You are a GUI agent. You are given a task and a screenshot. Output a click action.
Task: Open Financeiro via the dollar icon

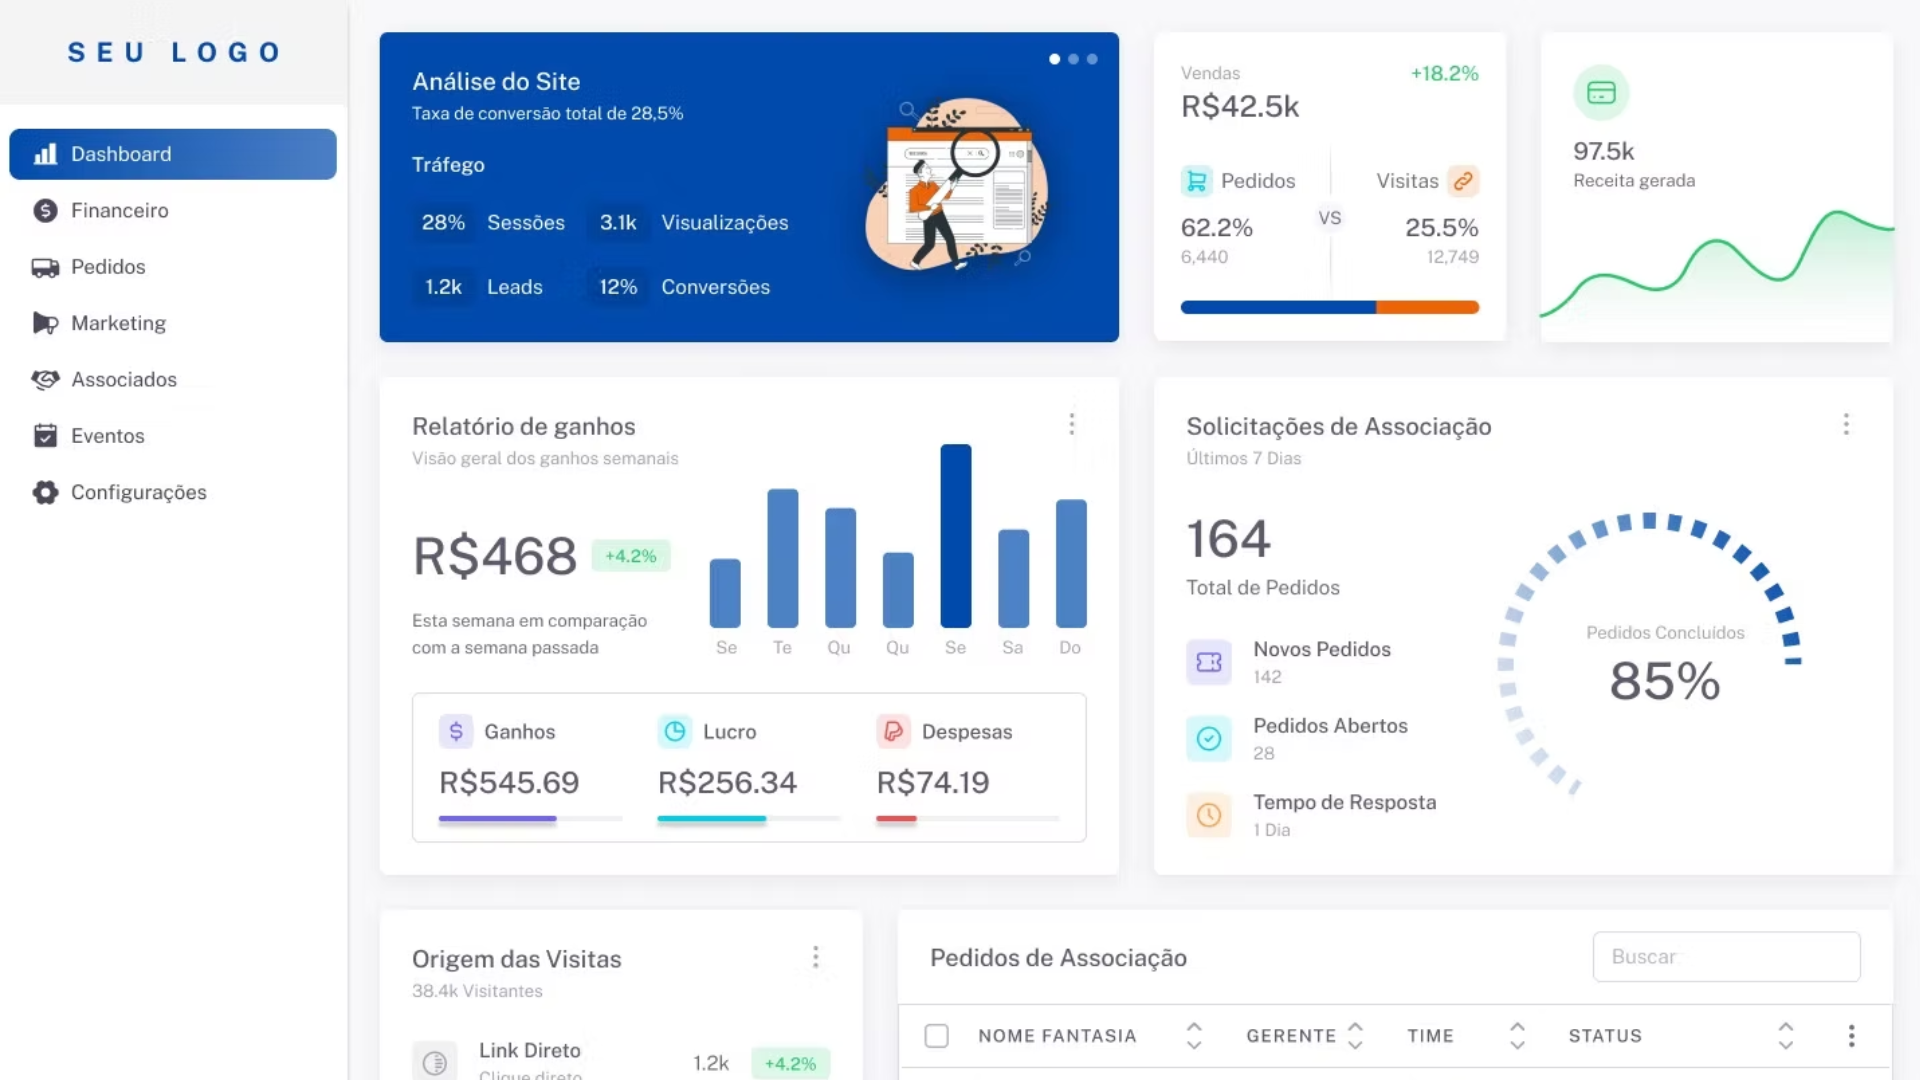pyautogui.click(x=45, y=211)
